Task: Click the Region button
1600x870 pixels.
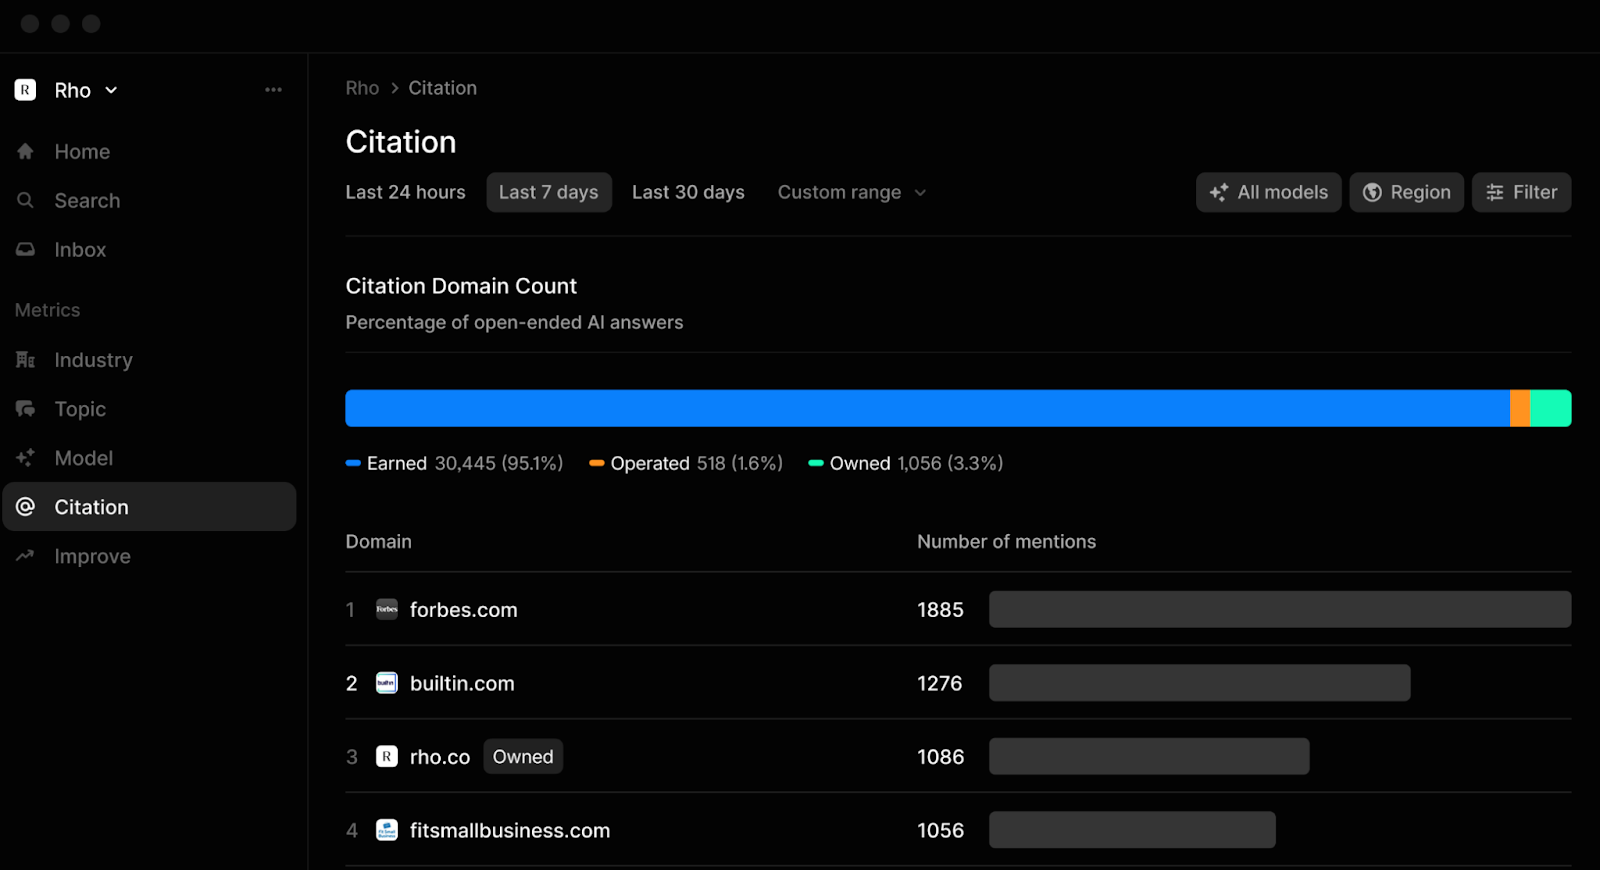Action: click(x=1406, y=193)
